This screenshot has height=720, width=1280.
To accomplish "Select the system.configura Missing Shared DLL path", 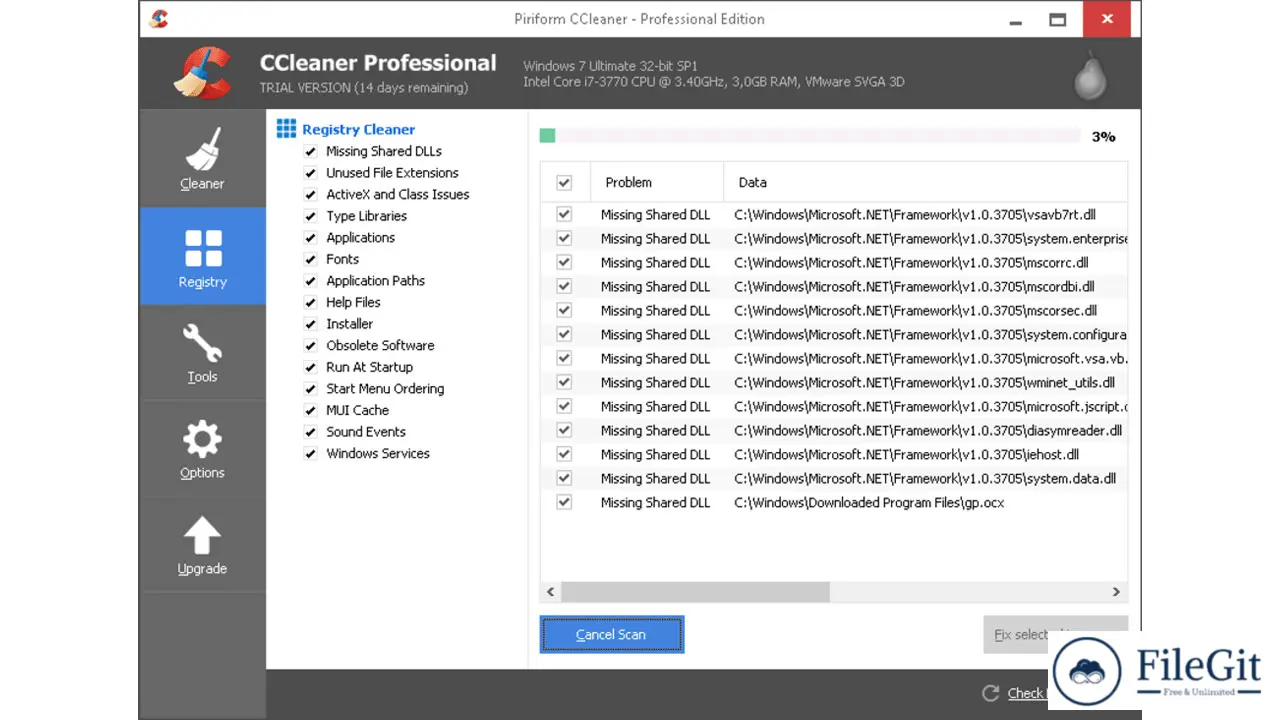I will click(x=931, y=334).
